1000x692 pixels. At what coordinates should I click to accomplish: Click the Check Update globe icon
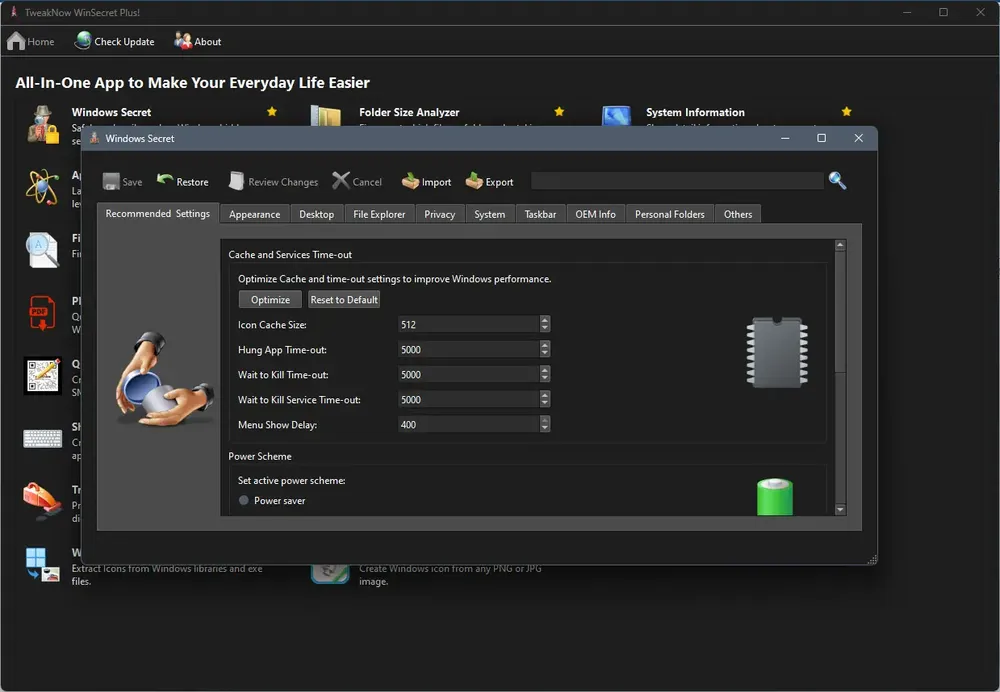(83, 41)
